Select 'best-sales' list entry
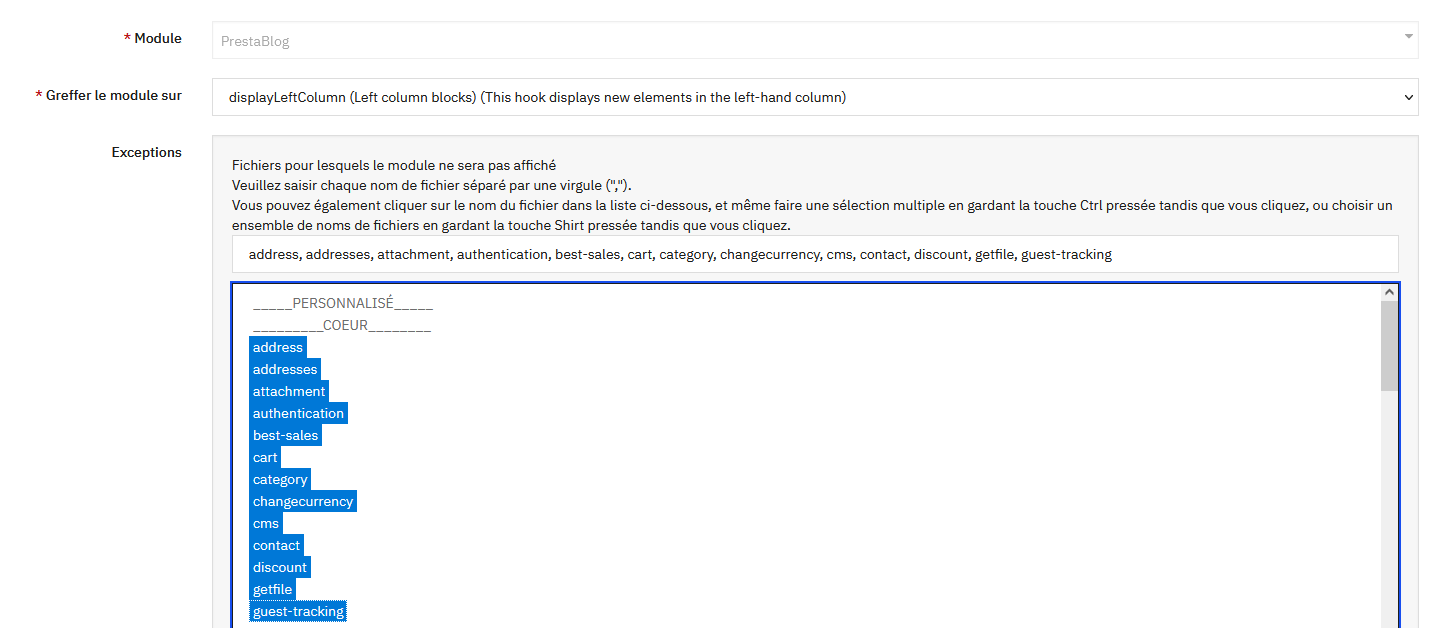This screenshot has height=628, width=1429. 285,436
